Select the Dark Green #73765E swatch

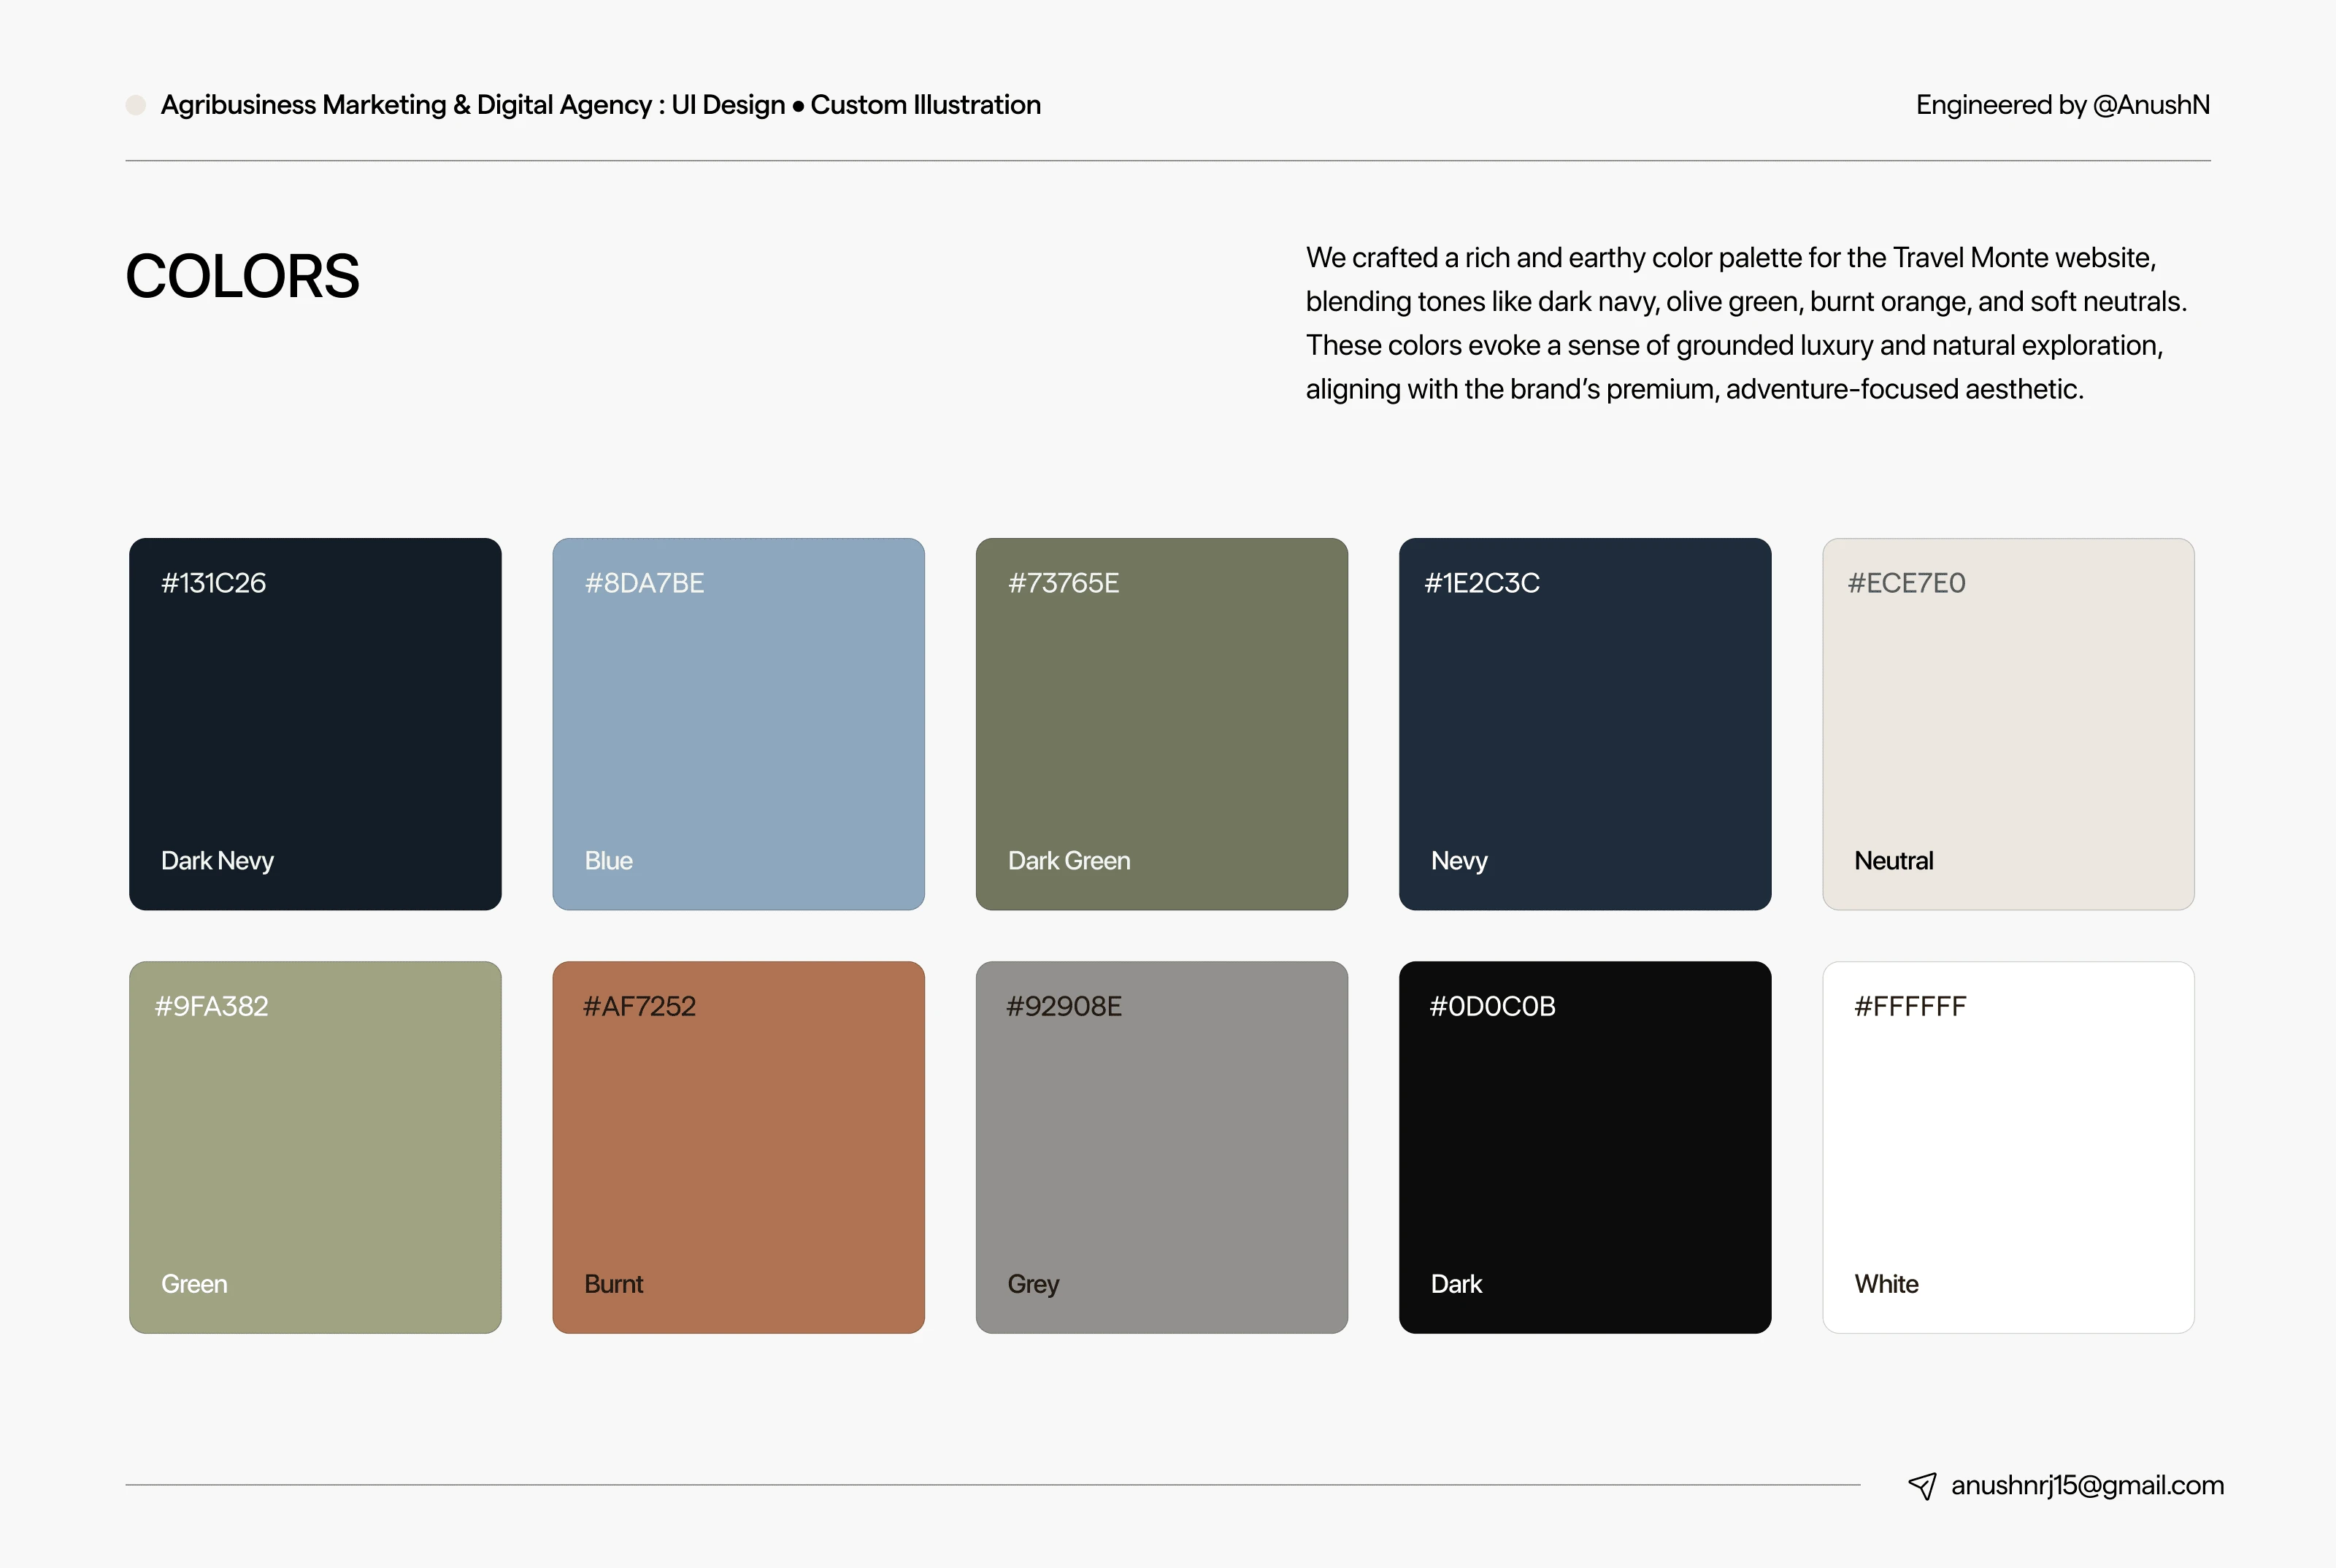pyautogui.click(x=1162, y=724)
